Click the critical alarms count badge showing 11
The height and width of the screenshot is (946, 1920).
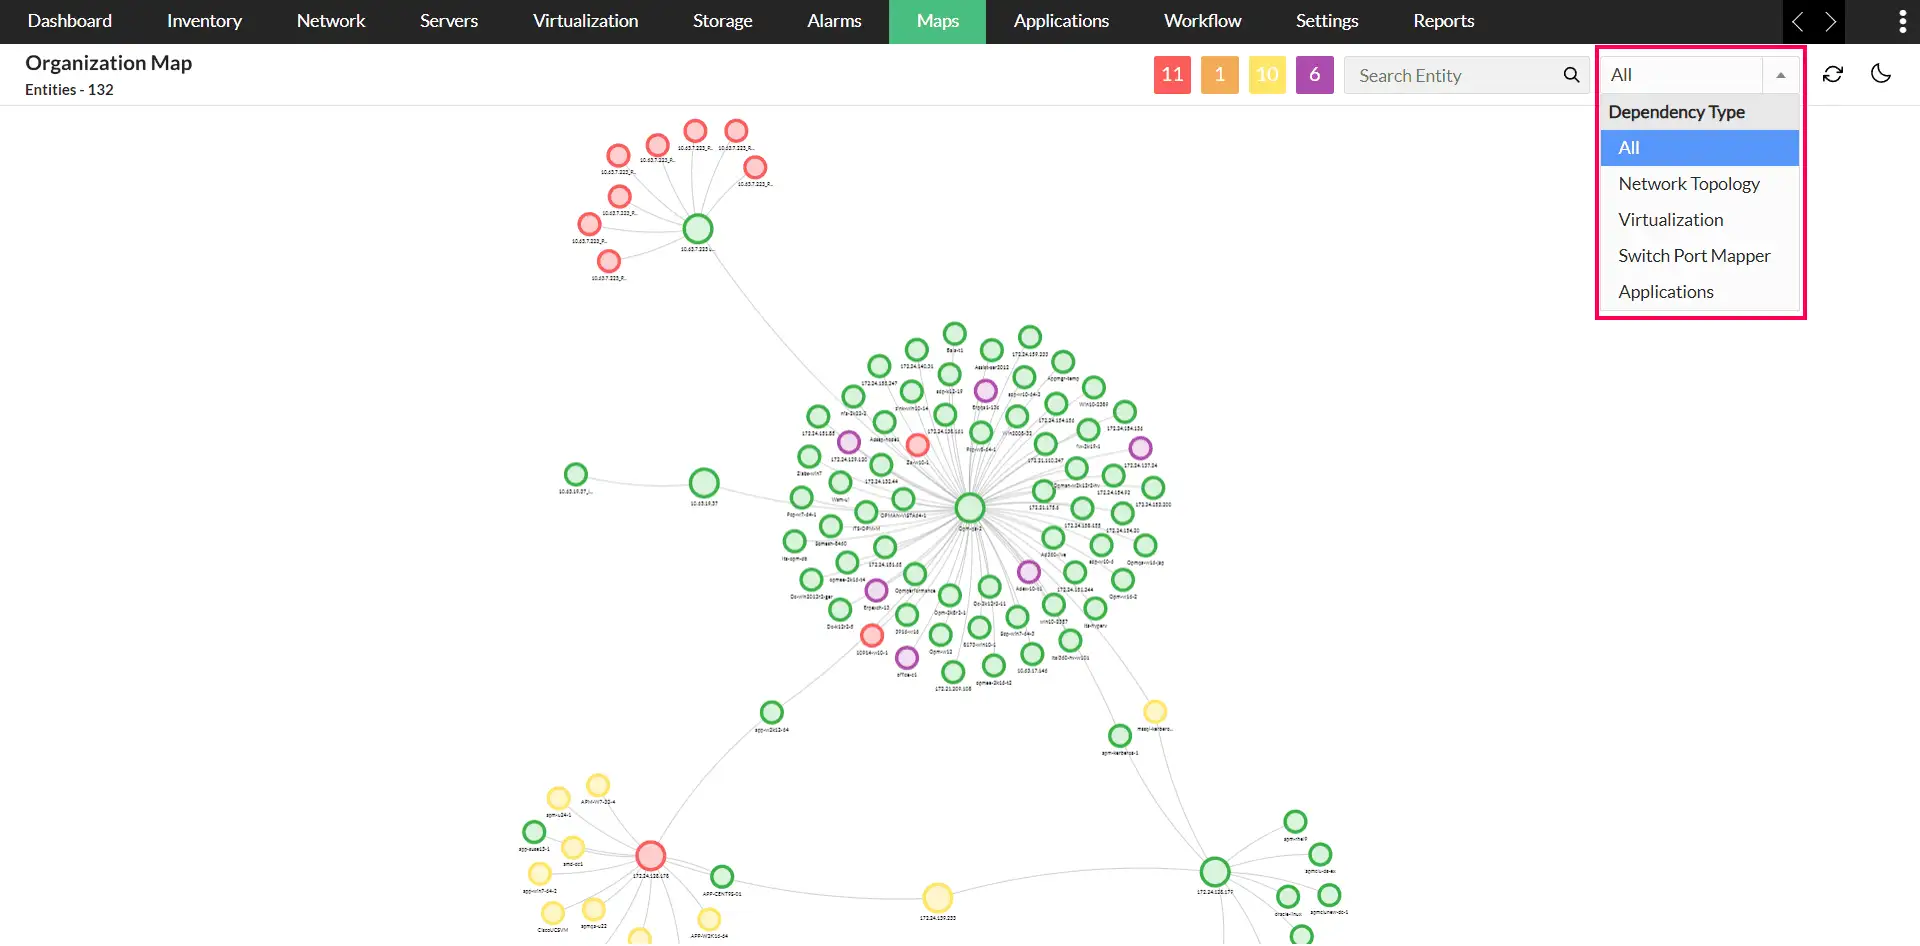[x=1172, y=74]
